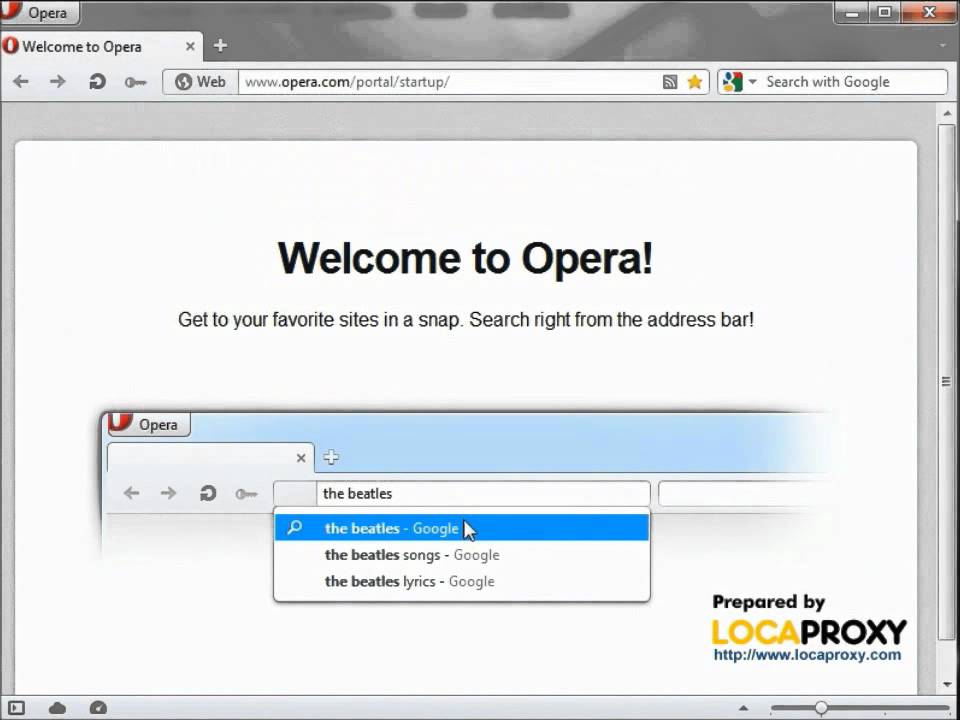Click the page scrollbar up arrow
The image size is (960, 720).
(947, 114)
